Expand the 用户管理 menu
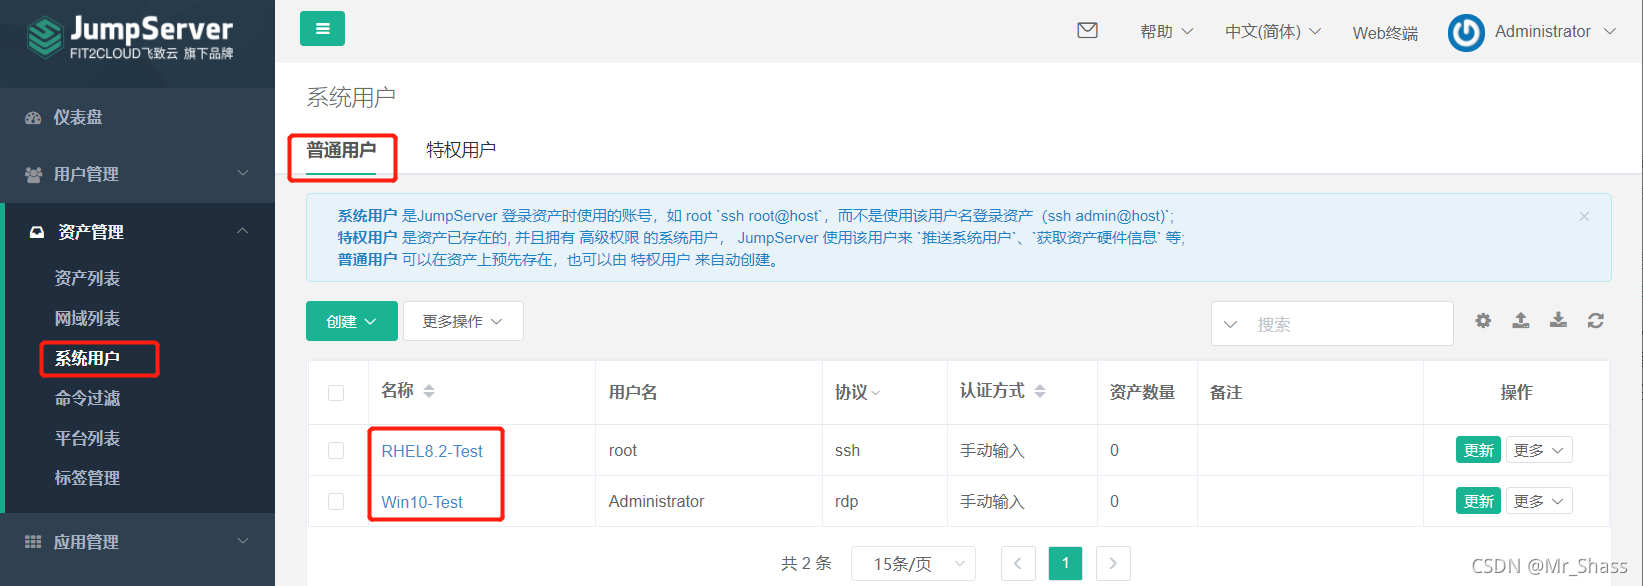This screenshot has width=1643, height=586. [243, 174]
